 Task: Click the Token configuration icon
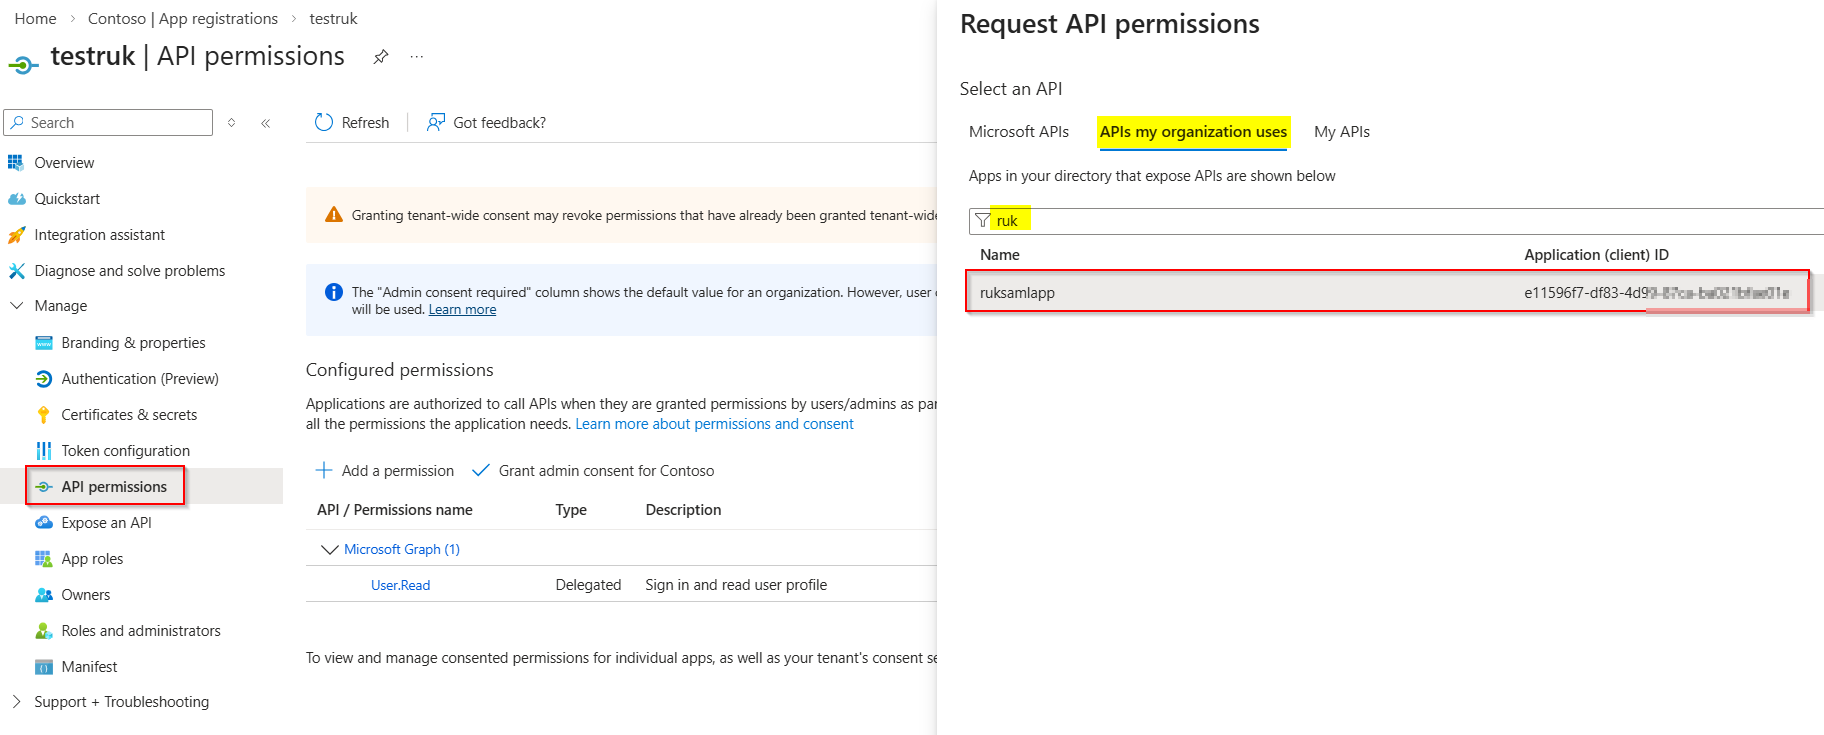coord(44,451)
